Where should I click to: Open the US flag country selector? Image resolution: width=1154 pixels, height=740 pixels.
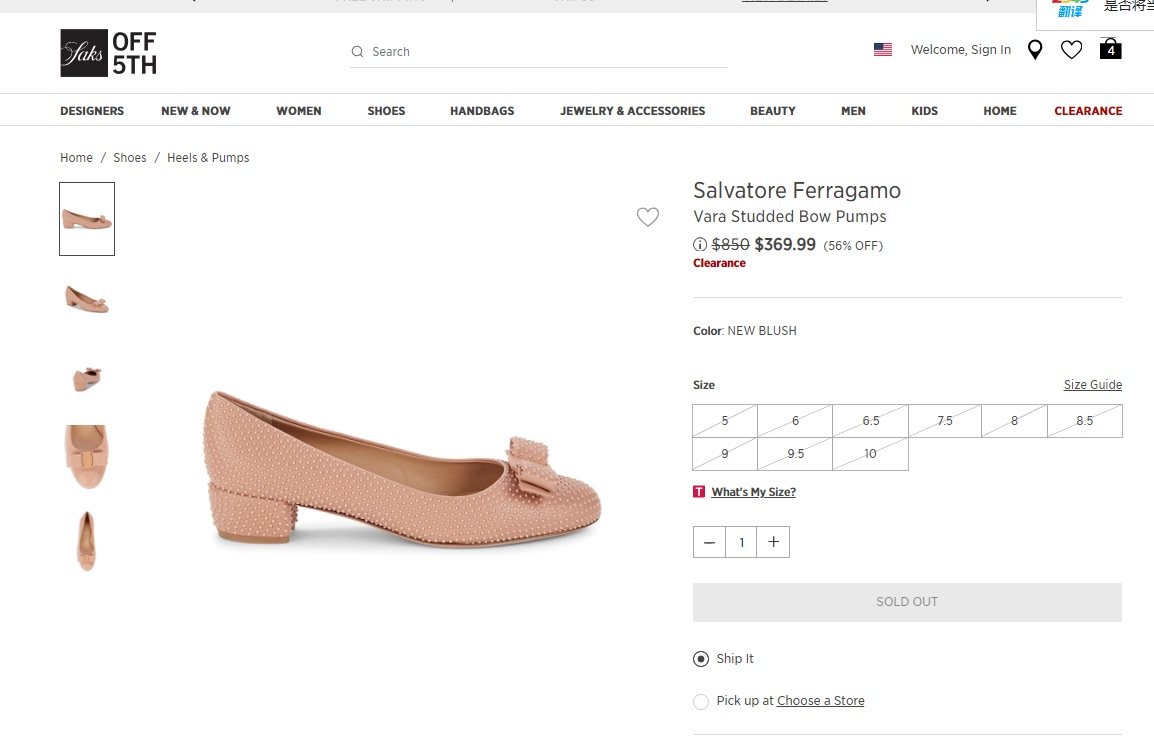pyautogui.click(x=882, y=50)
